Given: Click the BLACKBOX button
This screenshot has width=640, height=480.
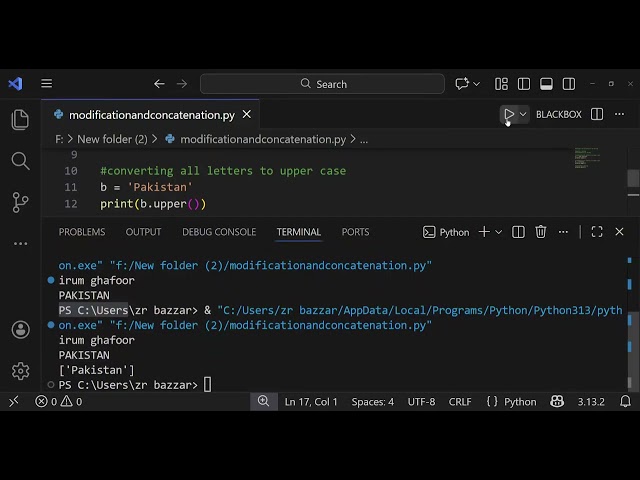Looking at the screenshot, I should pyautogui.click(x=558, y=114).
